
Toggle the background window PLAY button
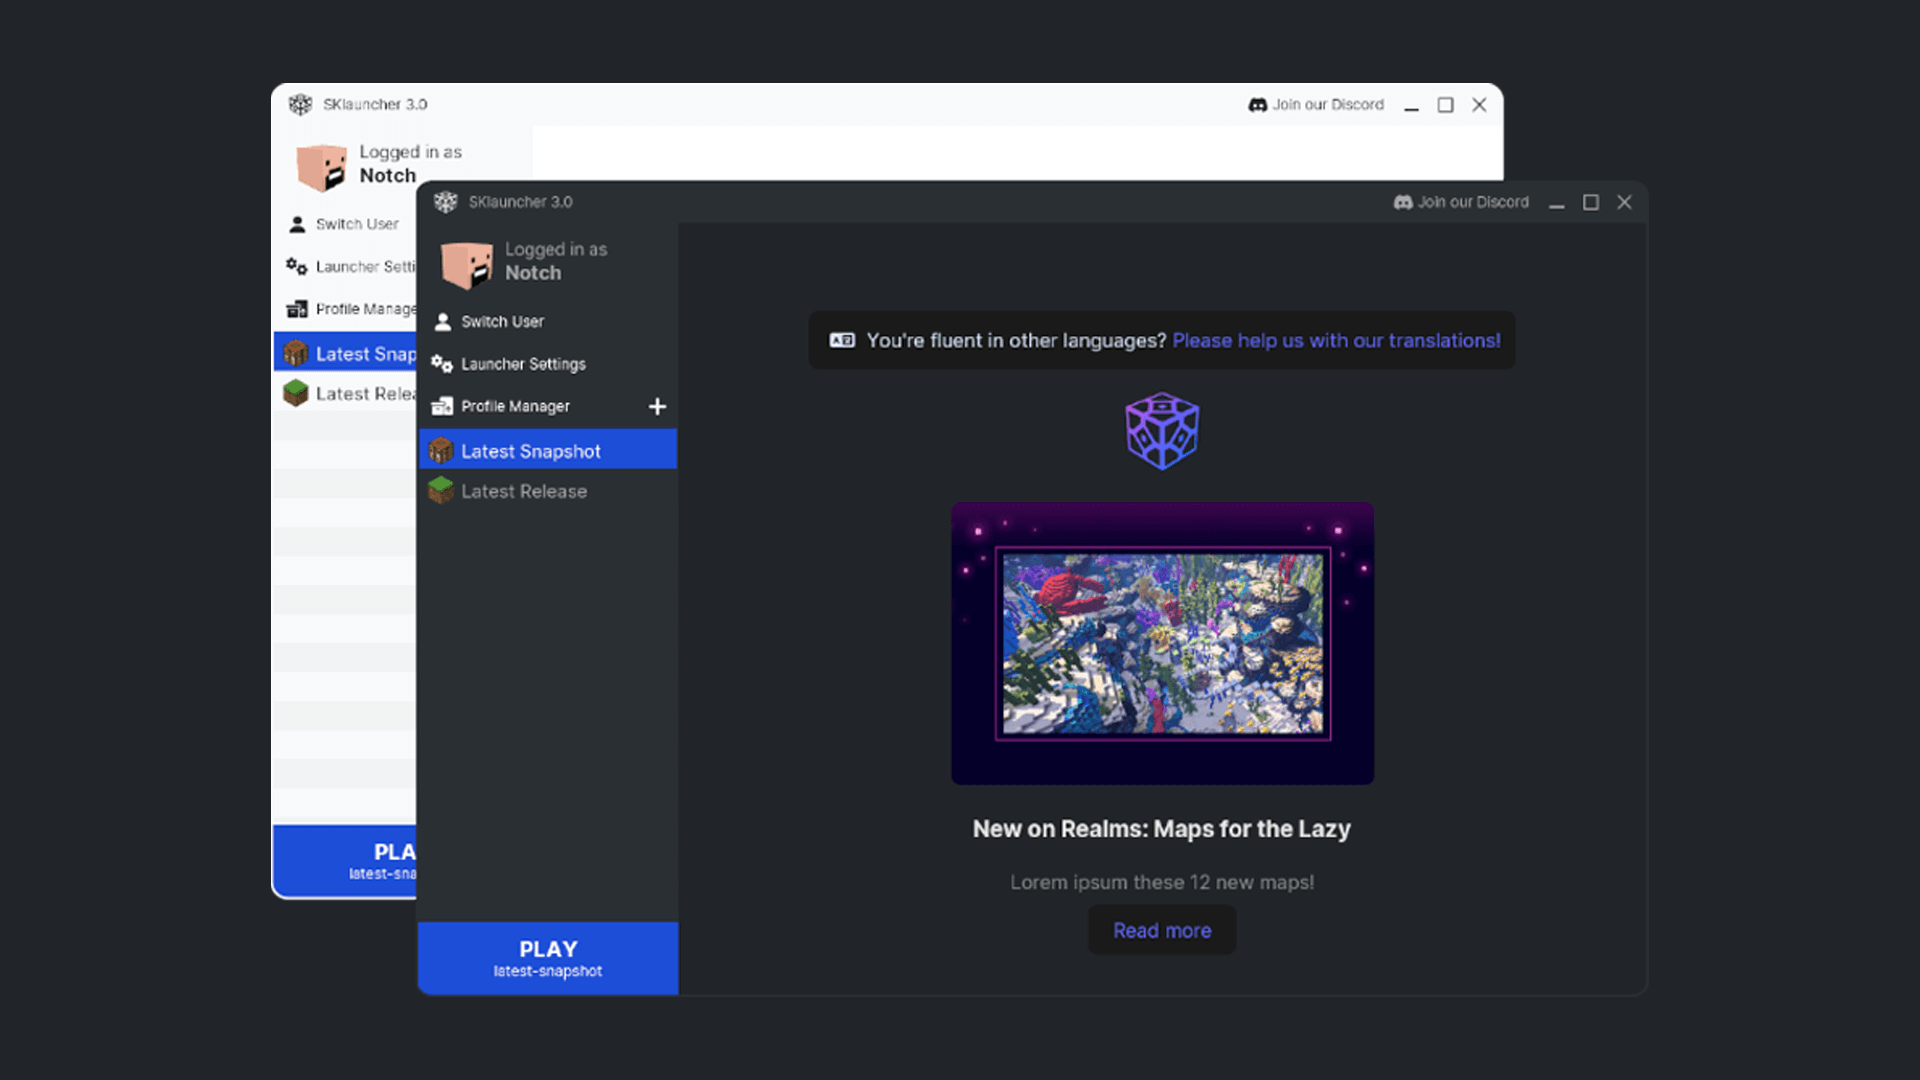pyautogui.click(x=347, y=858)
